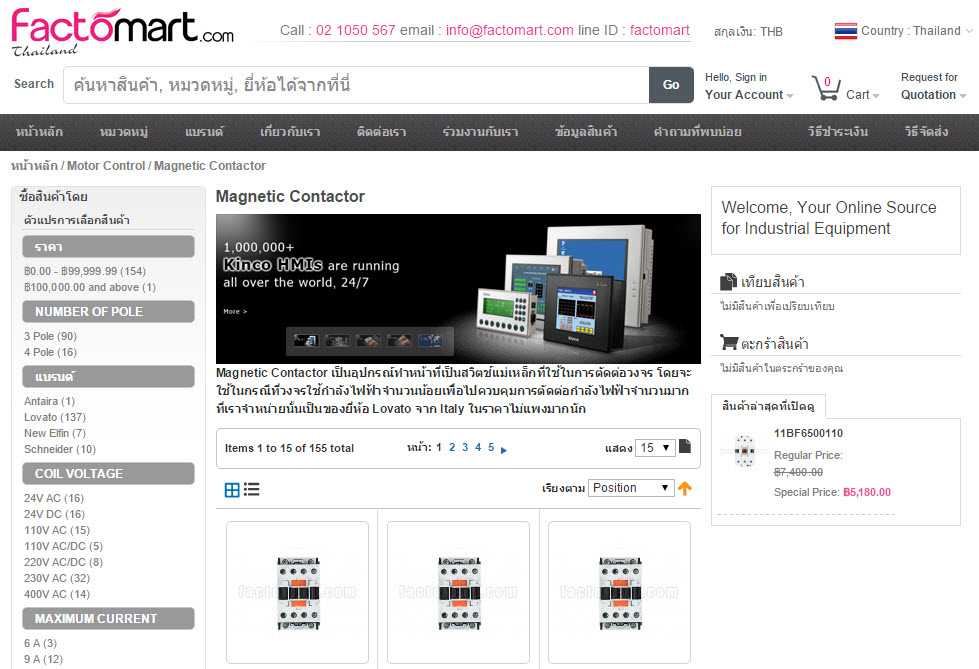
Task: Click the document icon beside items-per-page
Action: (685, 446)
